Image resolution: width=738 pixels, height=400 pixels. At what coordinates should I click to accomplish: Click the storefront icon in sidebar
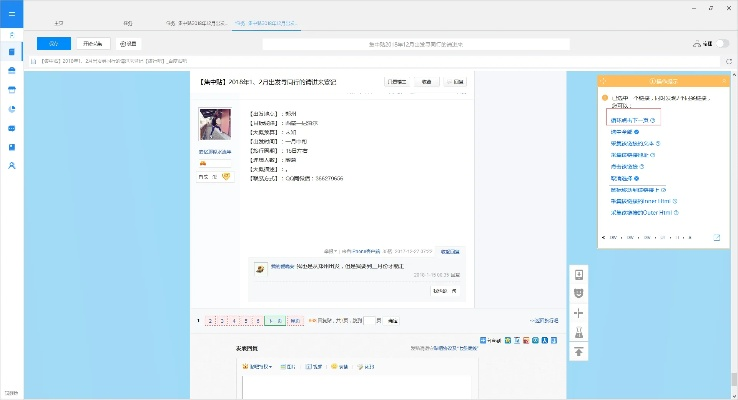click(x=12, y=90)
